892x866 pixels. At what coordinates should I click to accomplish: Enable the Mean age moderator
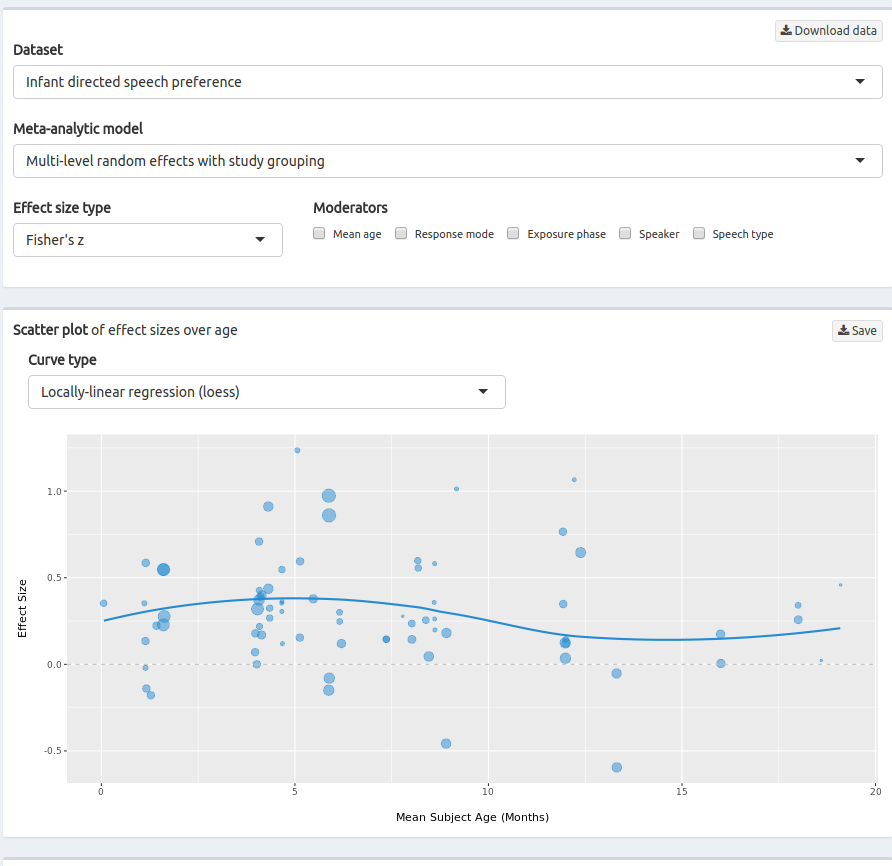pyautogui.click(x=319, y=233)
